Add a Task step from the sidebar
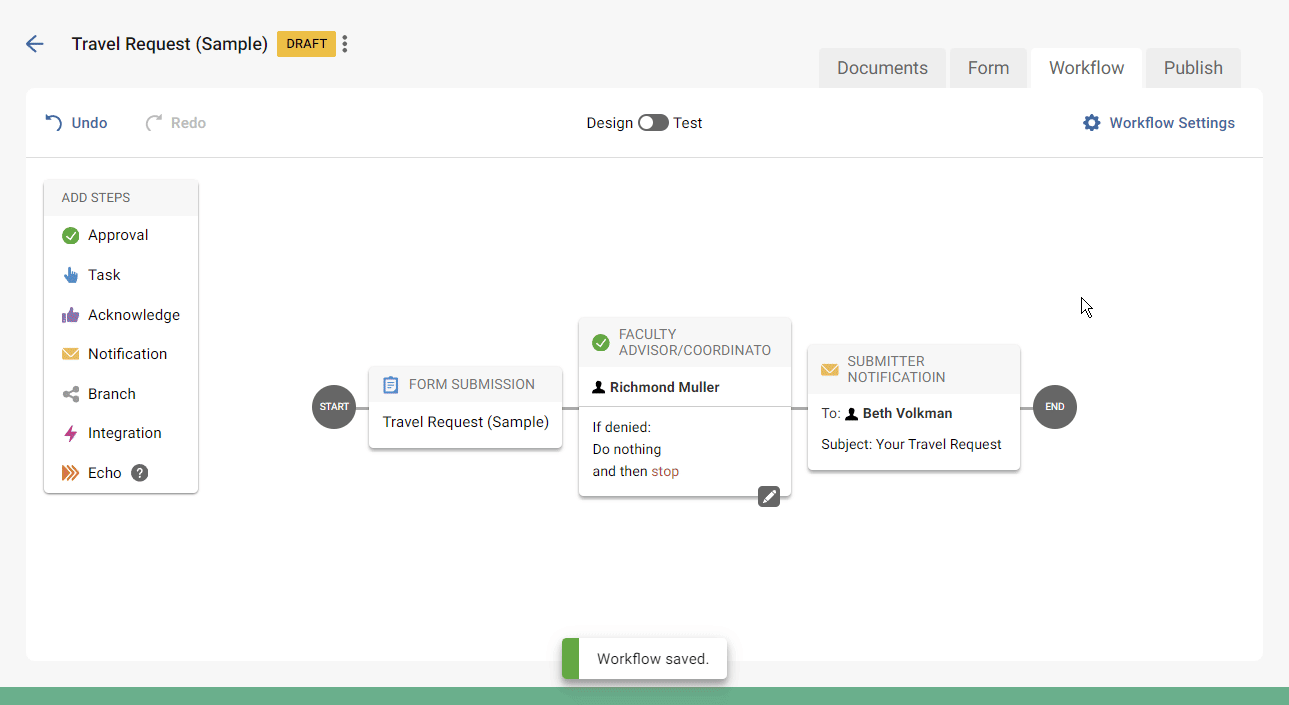This screenshot has width=1289, height=705. click(x=106, y=275)
